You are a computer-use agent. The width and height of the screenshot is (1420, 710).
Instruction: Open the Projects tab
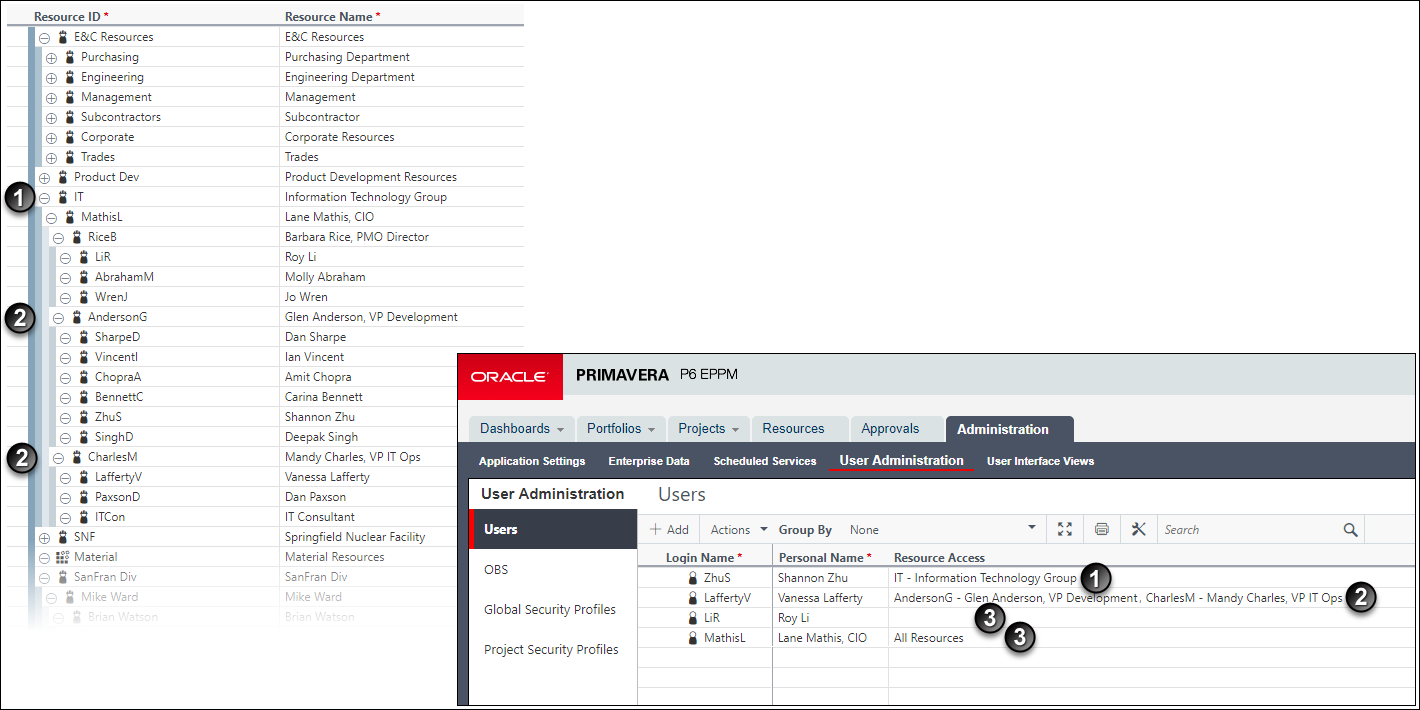click(x=709, y=428)
